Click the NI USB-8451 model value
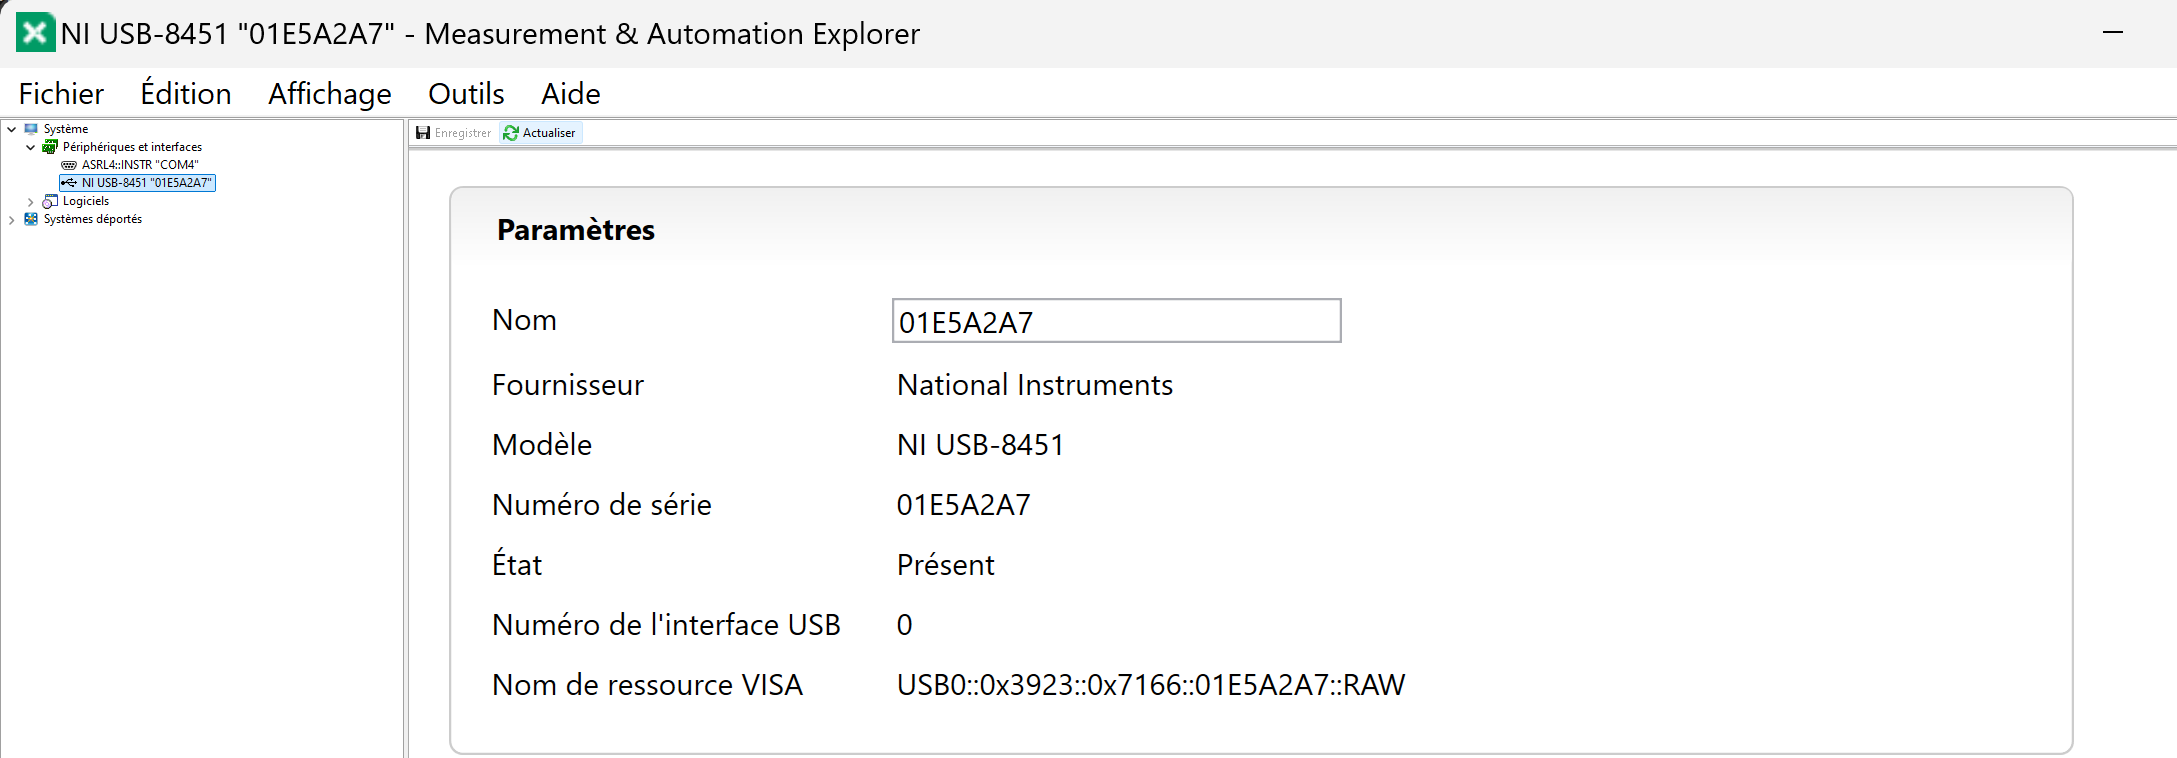Viewport: 2177px width, 758px height. [981, 445]
